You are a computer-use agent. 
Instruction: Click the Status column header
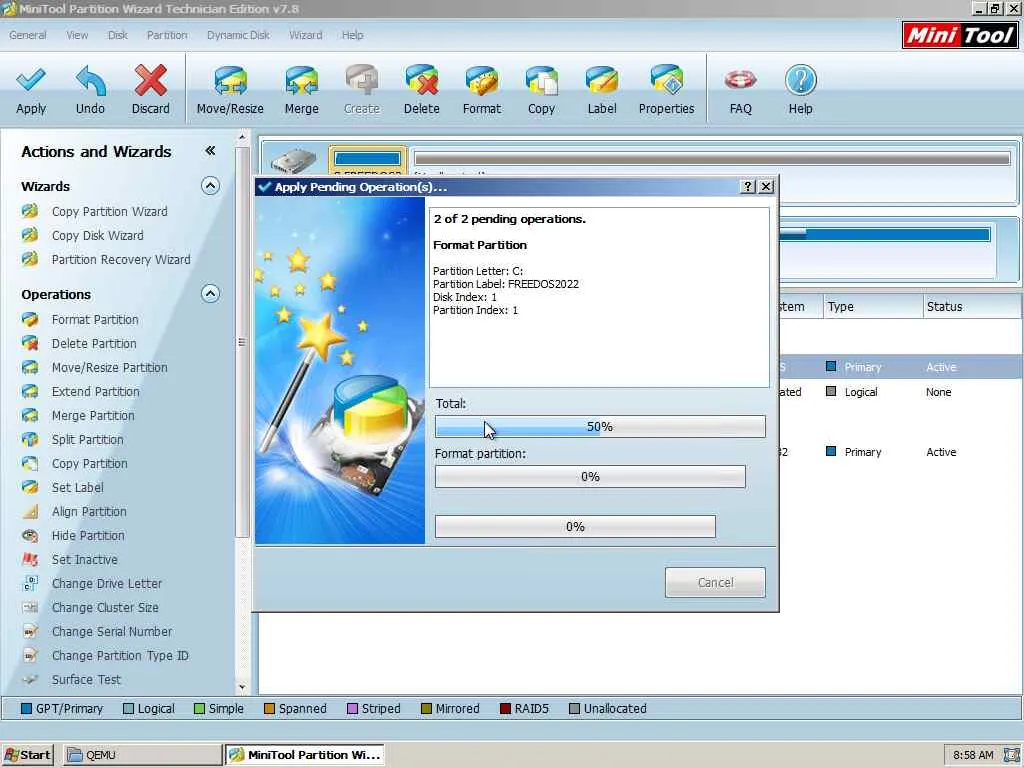pyautogui.click(x=972, y=306)
